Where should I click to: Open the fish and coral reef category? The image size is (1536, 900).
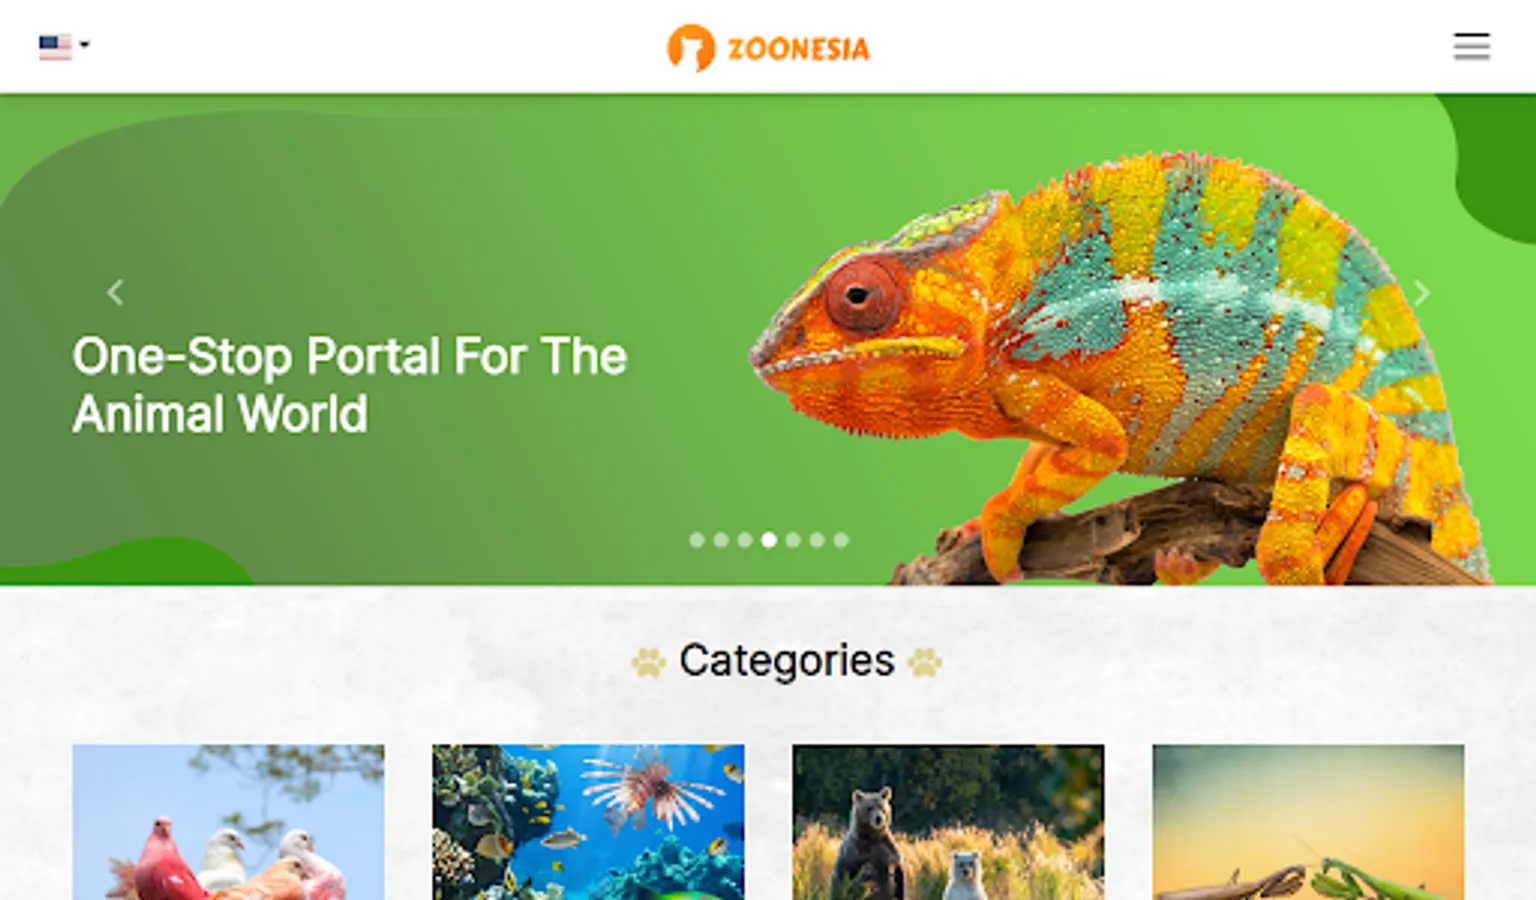[x=588, y=822]
